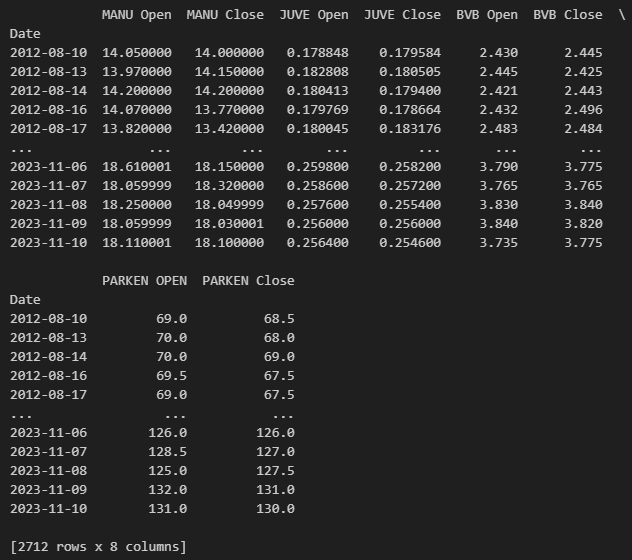Click the value 18.320000
Viewport: 632px width, 560px height.
point(229,185)
